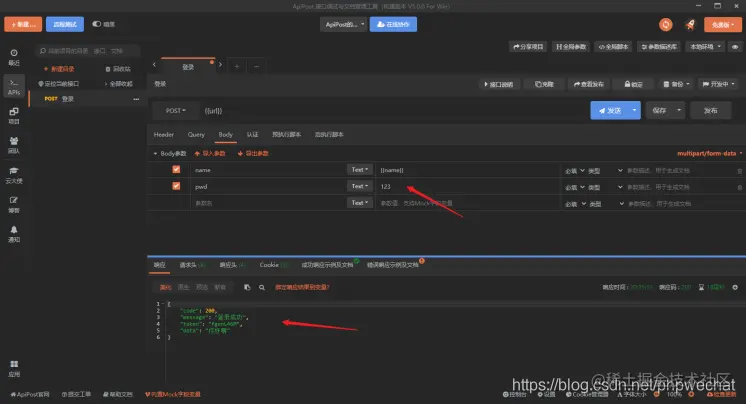The image size is (746, 404).
Task: Open Text type dropdown for name row
Action: point(359,169)
